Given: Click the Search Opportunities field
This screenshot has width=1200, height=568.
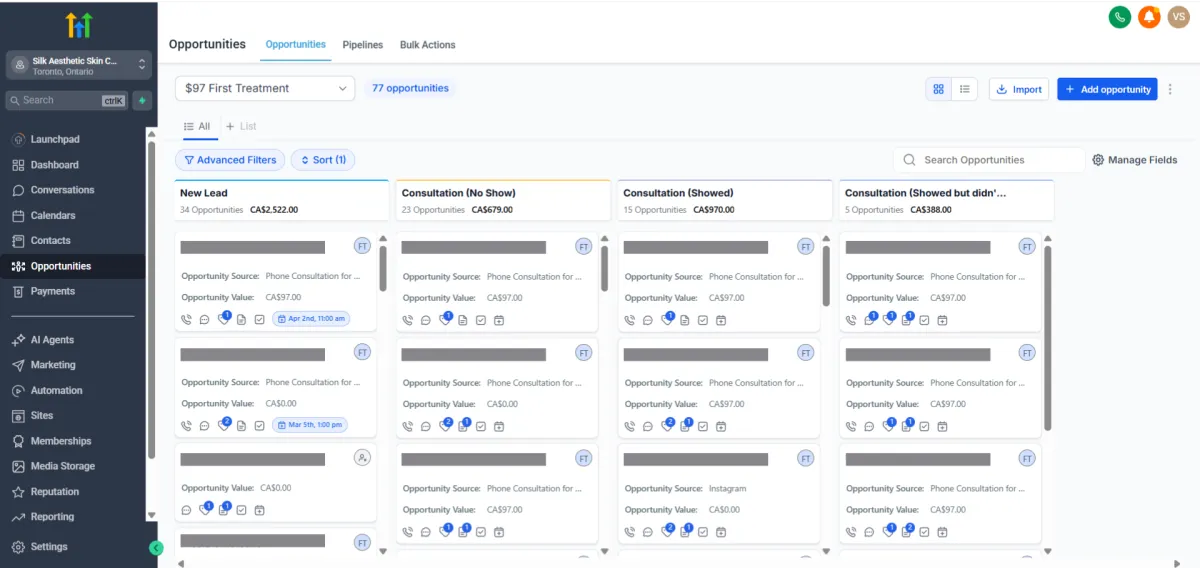Looking at the screenshot, I should pyautogui.click(x=995, y=160).
